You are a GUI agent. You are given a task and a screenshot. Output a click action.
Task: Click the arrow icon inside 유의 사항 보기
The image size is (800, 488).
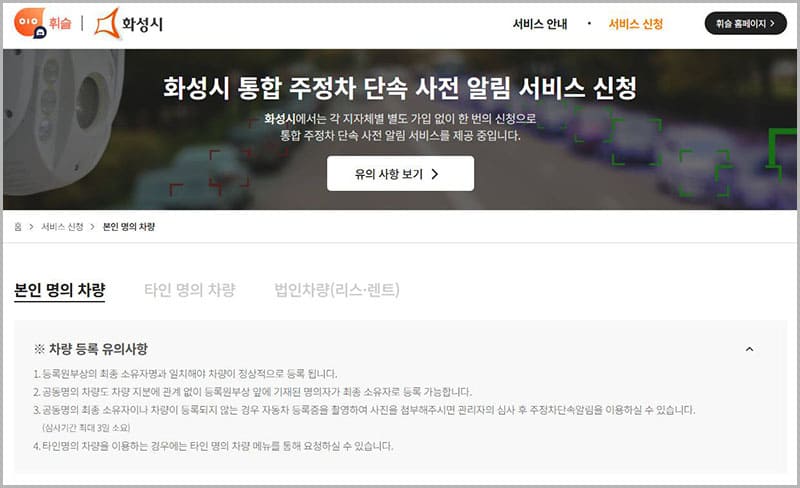tap(434, 174)
